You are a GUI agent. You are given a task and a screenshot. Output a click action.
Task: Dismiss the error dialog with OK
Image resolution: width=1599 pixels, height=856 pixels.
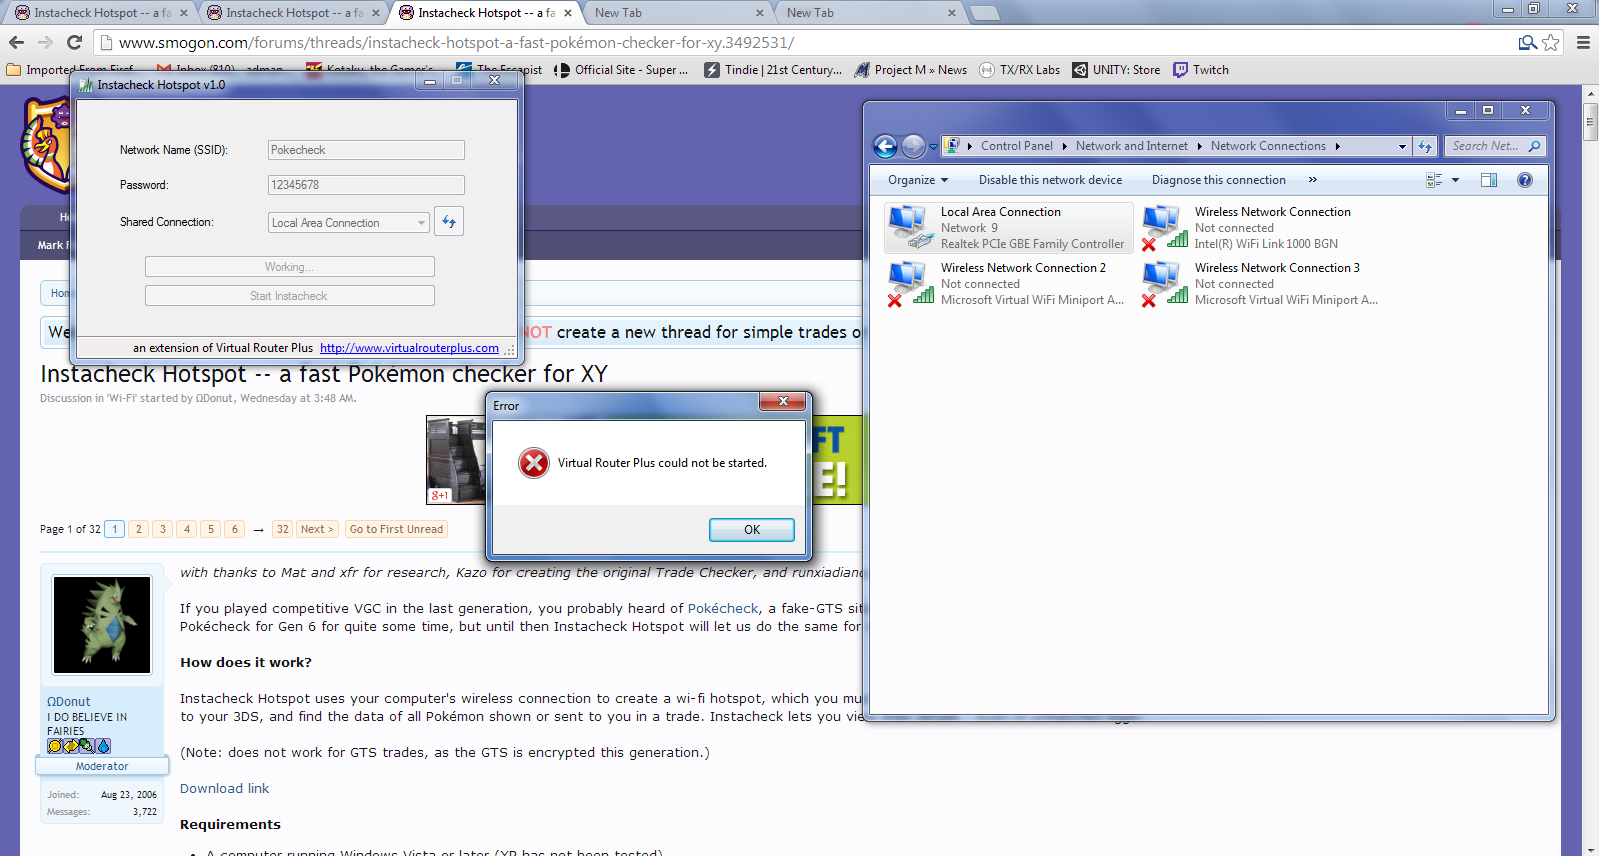point(752,530)
